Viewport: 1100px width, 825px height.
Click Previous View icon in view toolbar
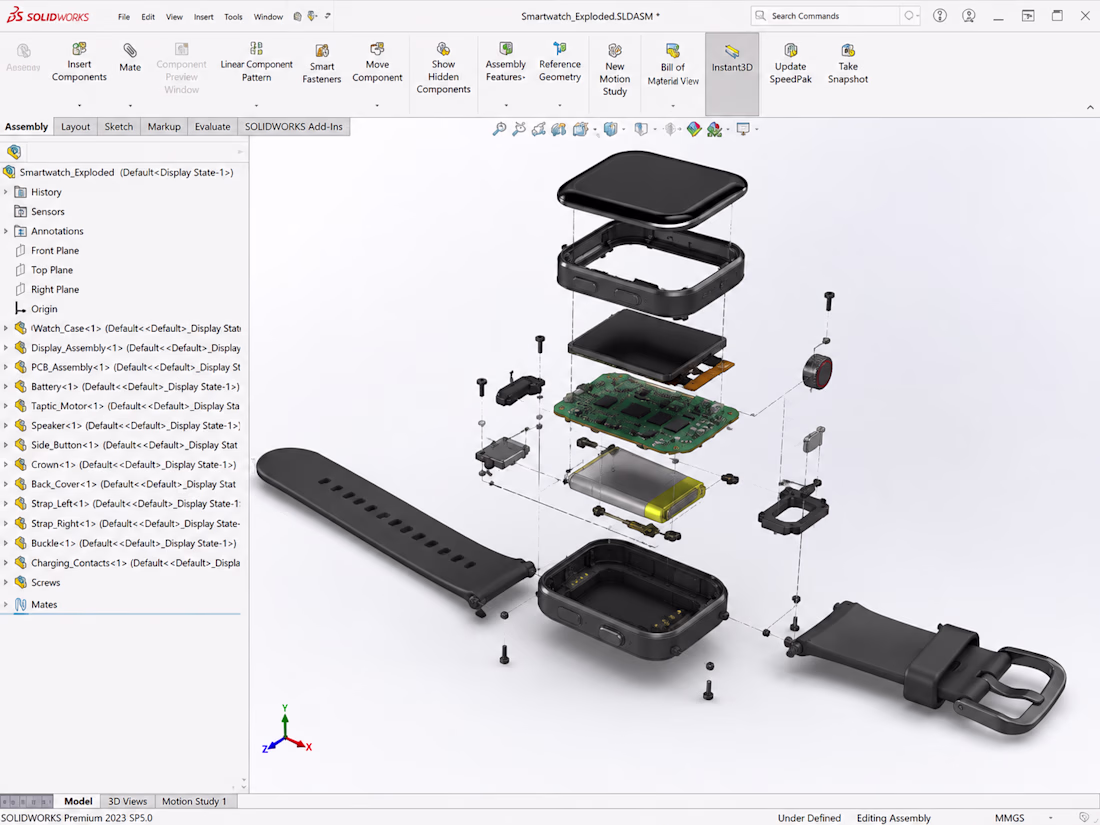click(538, 129)
